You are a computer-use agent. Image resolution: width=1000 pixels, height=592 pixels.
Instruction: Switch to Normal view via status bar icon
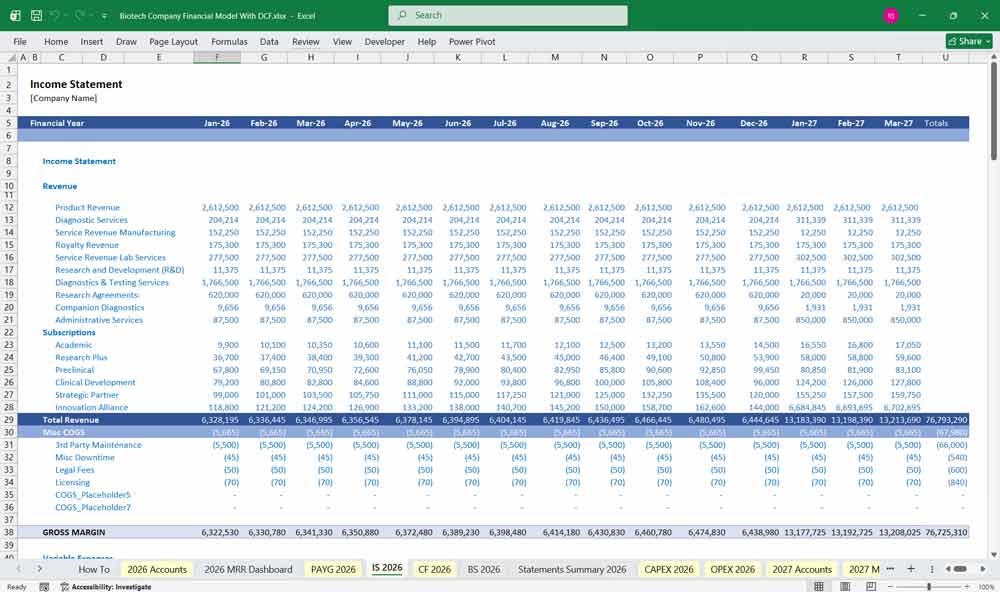point(820,585)
